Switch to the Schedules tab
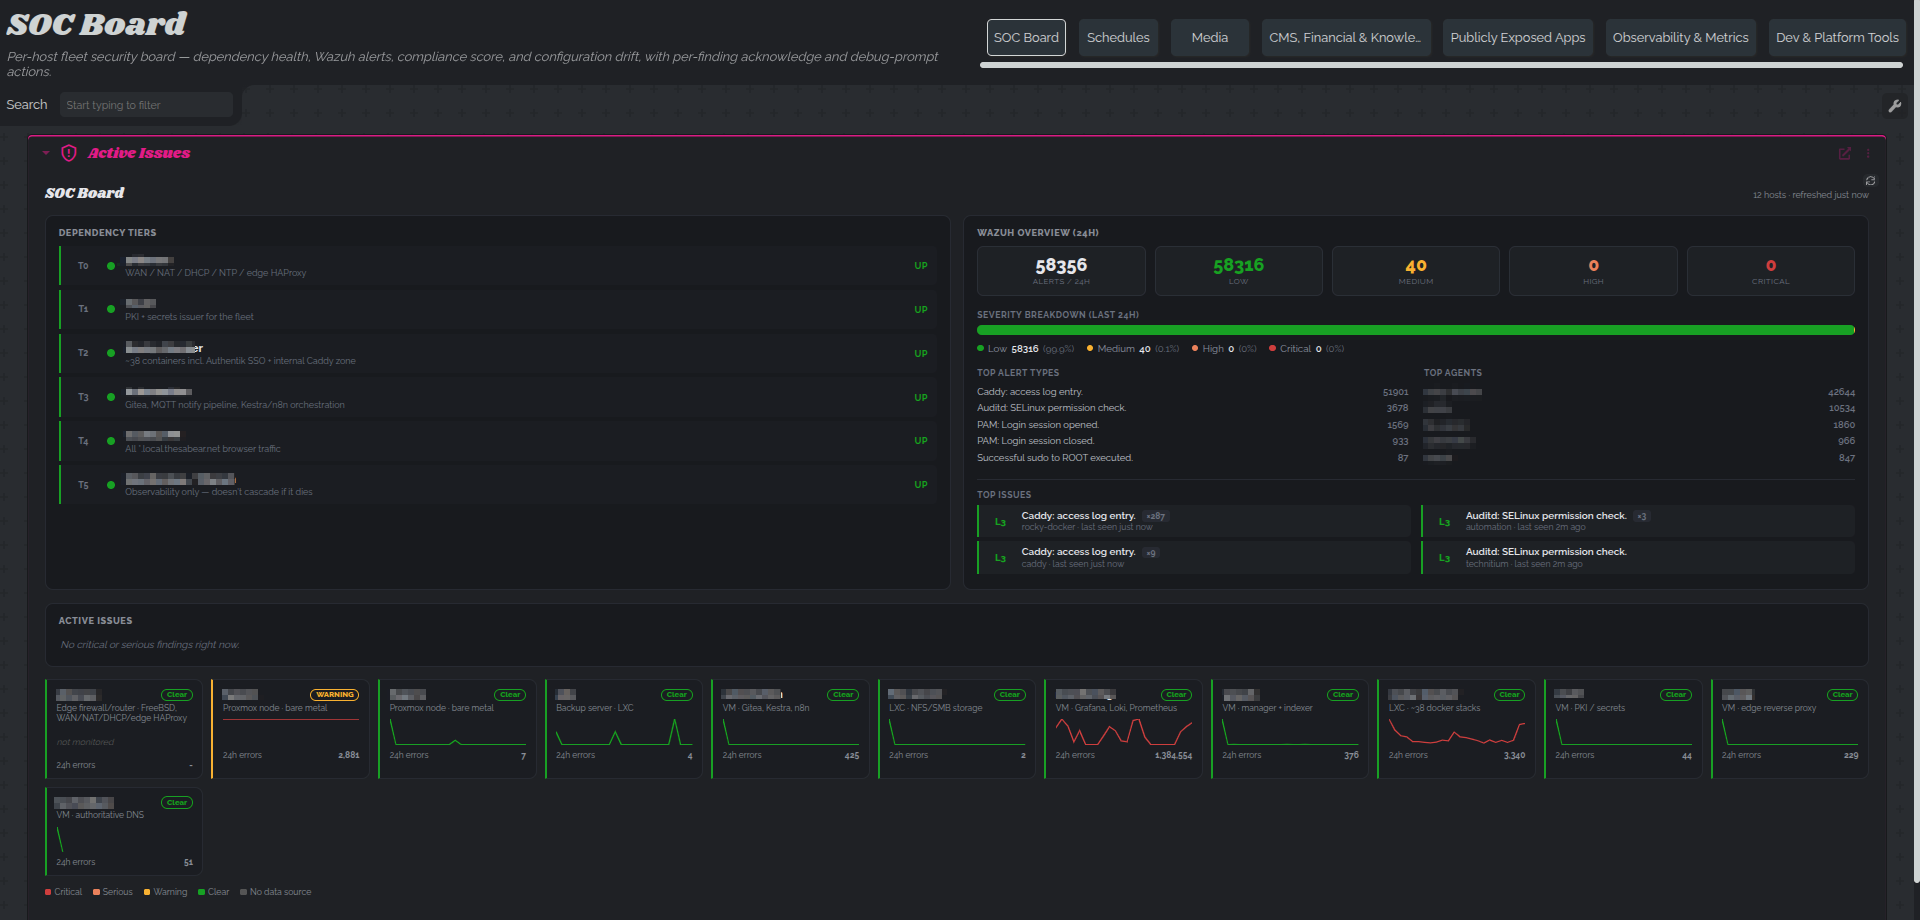 point(1118,38)
